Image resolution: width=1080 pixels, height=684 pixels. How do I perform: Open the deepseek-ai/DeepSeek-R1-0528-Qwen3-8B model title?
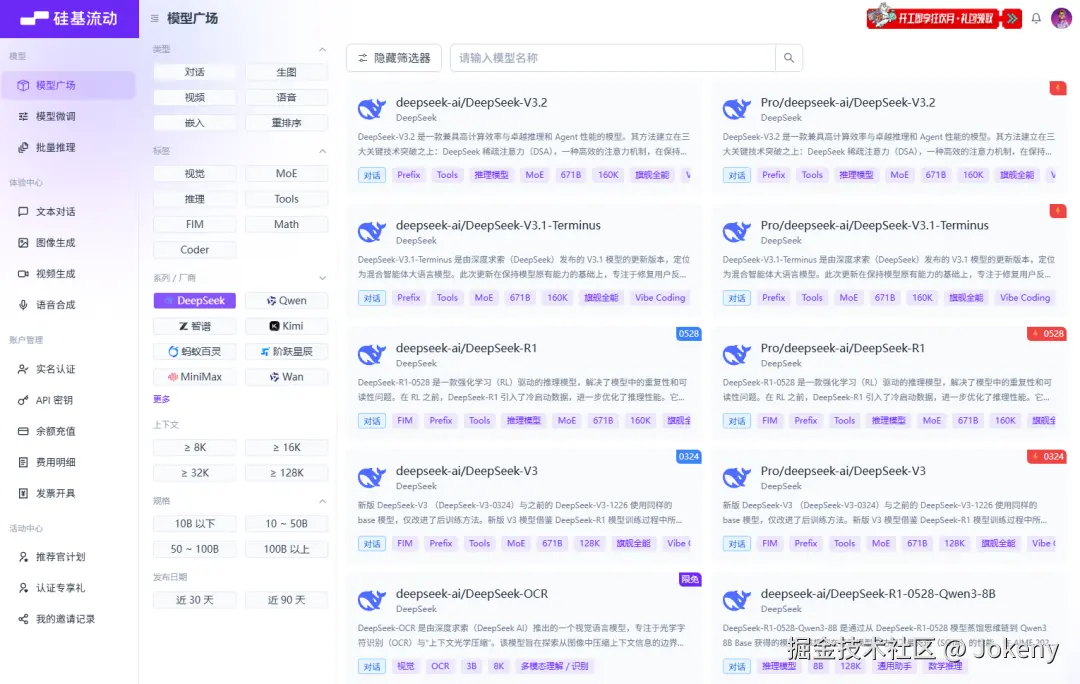pyautogui.click(x=878, y=594)
